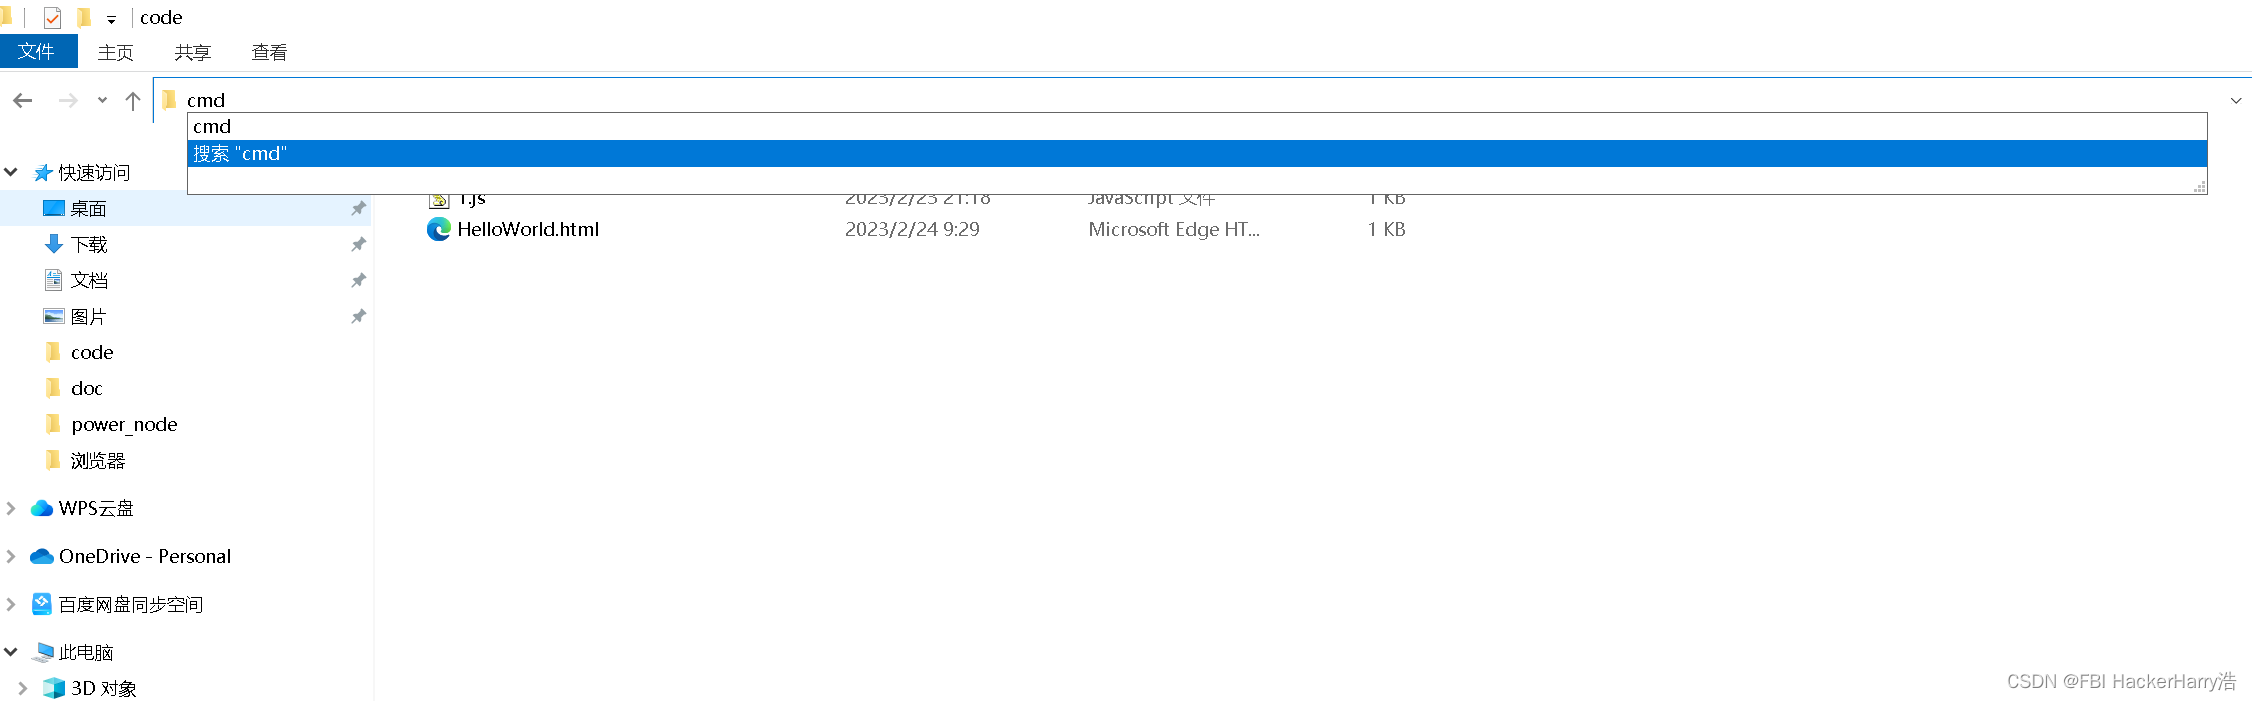Click the document icon for 文档
Image resolution: width=2252 pixels, height=701 pixels.
point(54,280)
